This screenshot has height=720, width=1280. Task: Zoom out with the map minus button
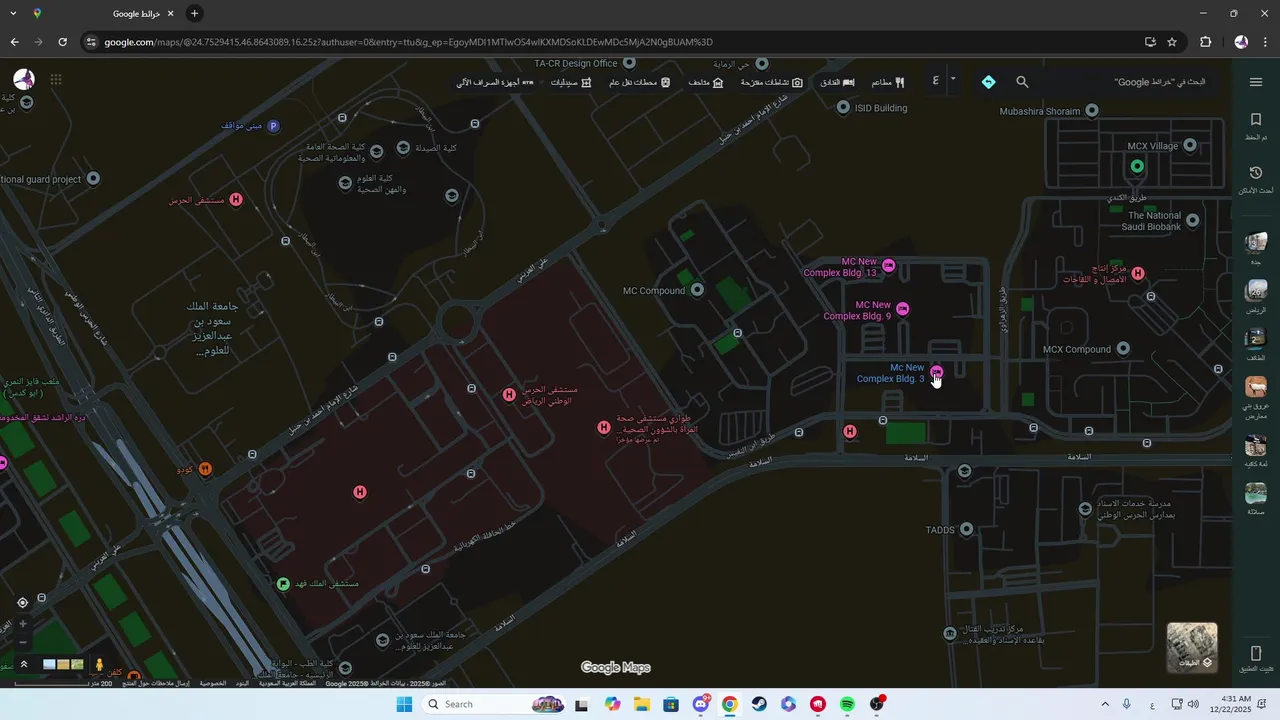coord(23,642)
